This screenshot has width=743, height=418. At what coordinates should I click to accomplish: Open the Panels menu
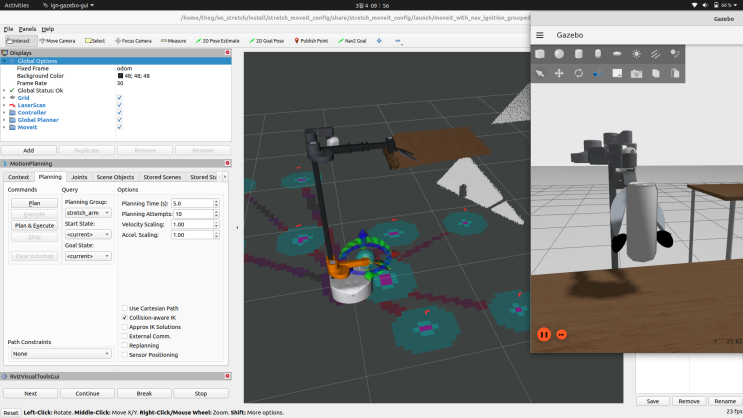[26, 29]
